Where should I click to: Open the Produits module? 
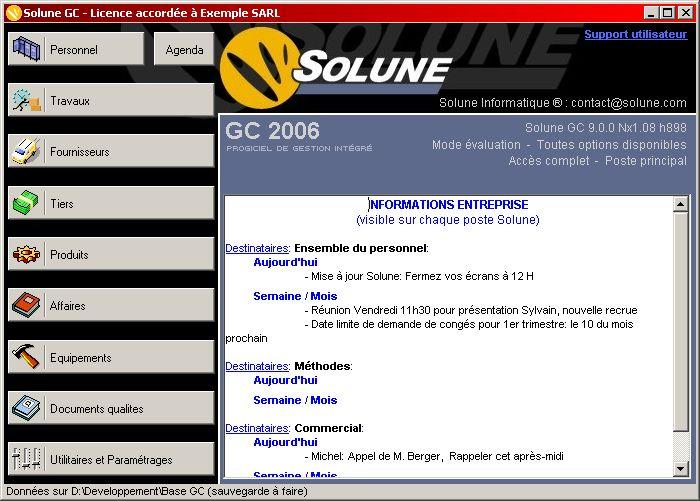pyautogui.click(x=111, y=255)
